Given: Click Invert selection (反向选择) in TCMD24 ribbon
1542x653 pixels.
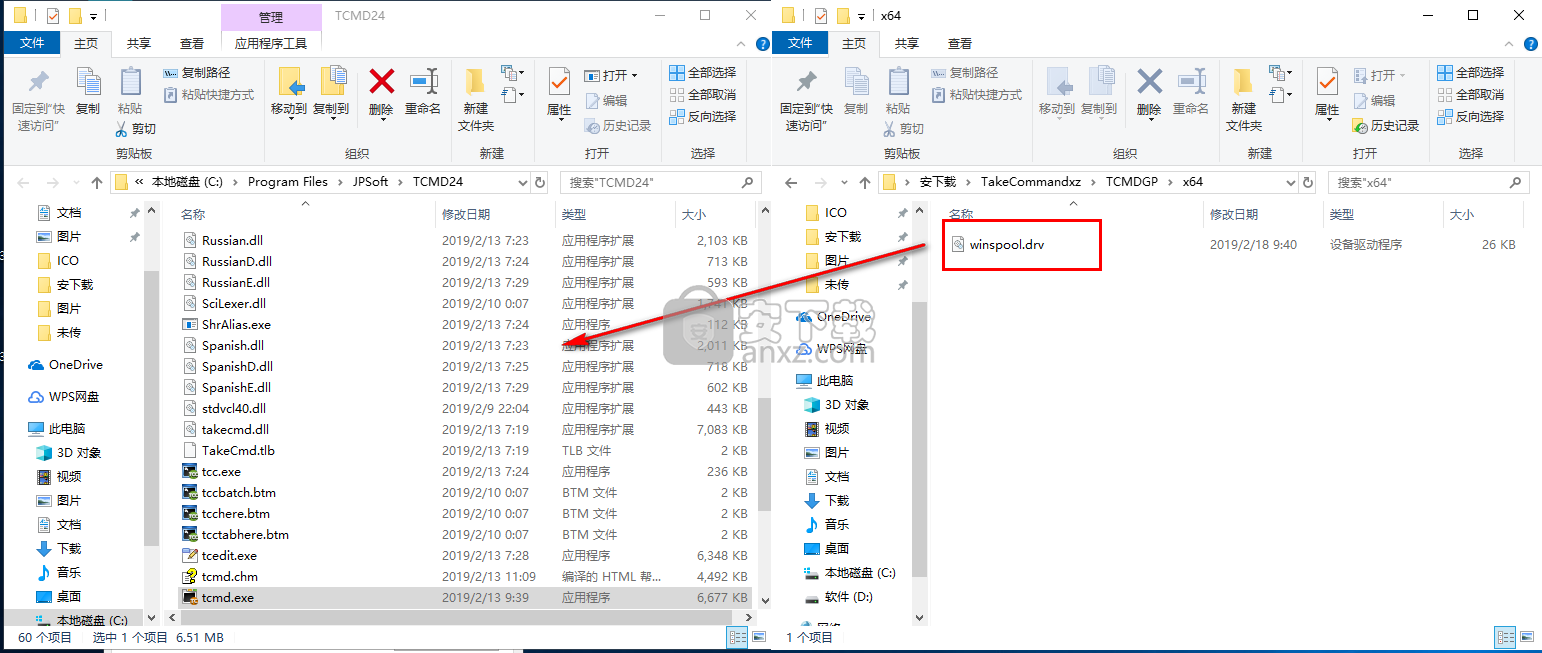Looking at the screenshot, I should [702, 117].
